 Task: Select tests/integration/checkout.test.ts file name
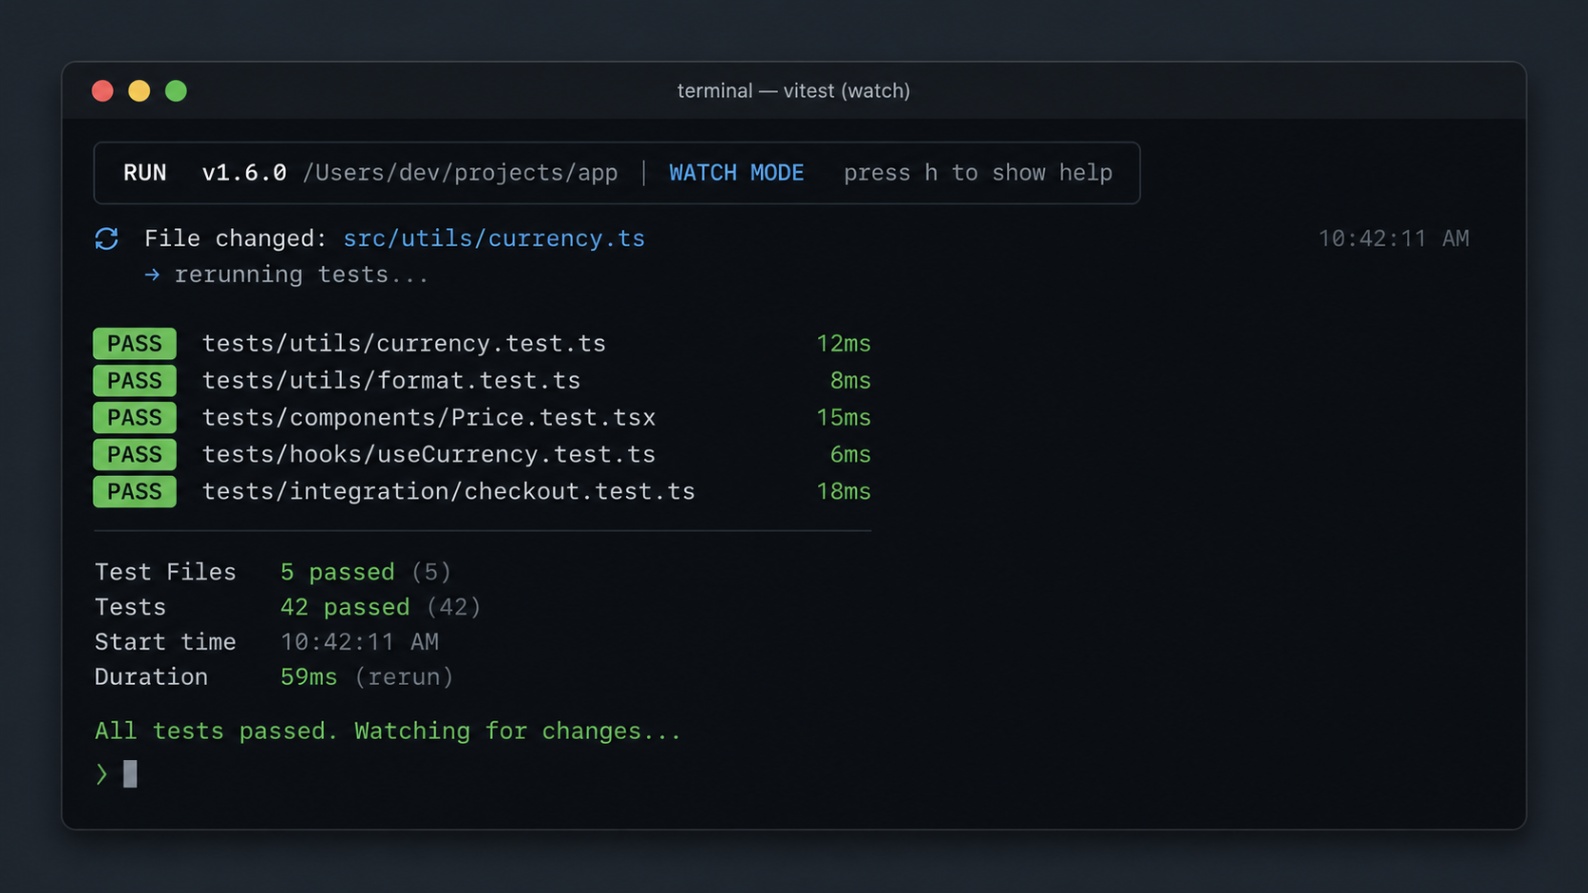(448, 491)
